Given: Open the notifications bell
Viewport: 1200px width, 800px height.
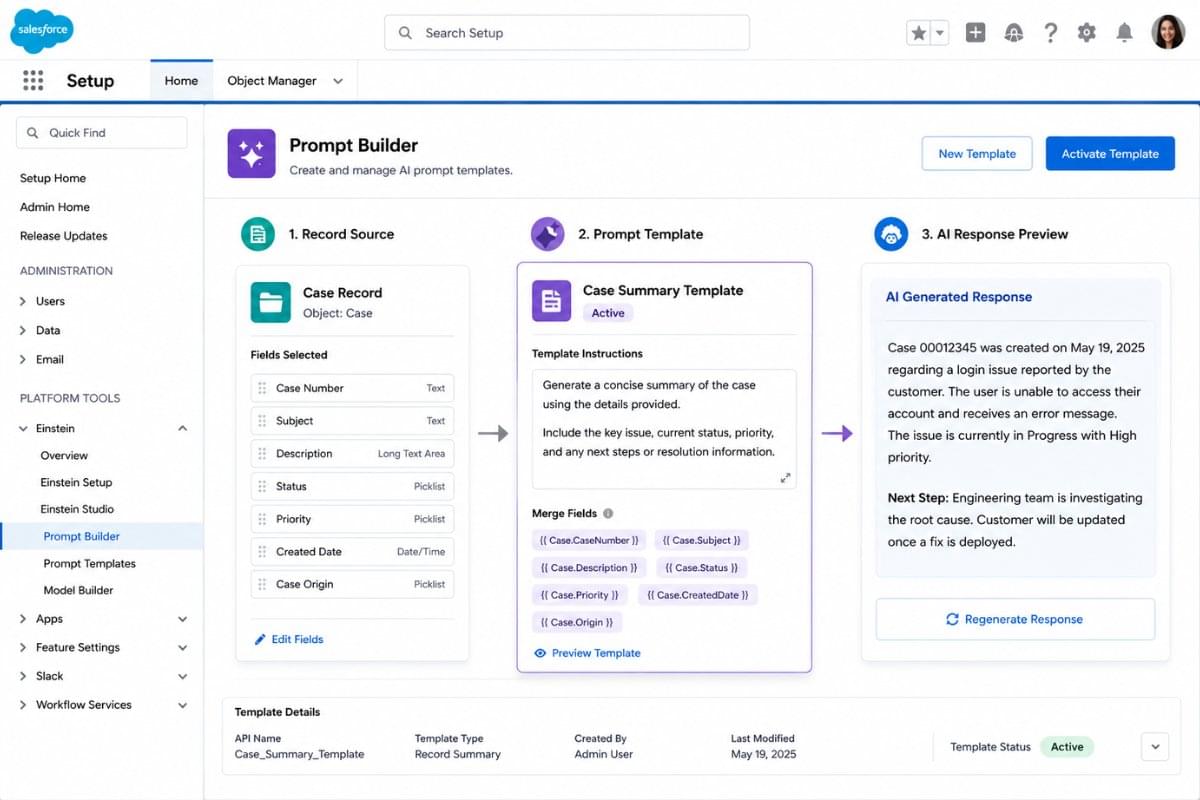Looking at the screenshot, I should tap(1124, 33).
